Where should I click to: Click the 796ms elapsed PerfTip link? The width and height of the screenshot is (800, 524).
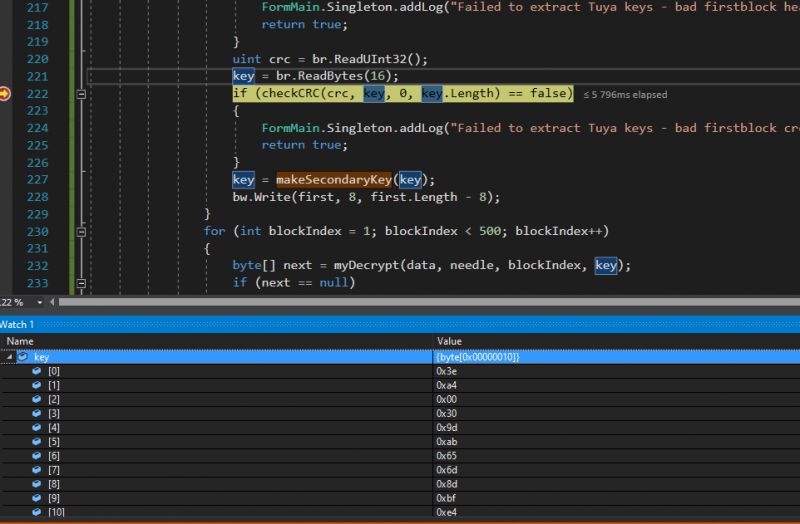pyautogui.click(x=625, y=95)
